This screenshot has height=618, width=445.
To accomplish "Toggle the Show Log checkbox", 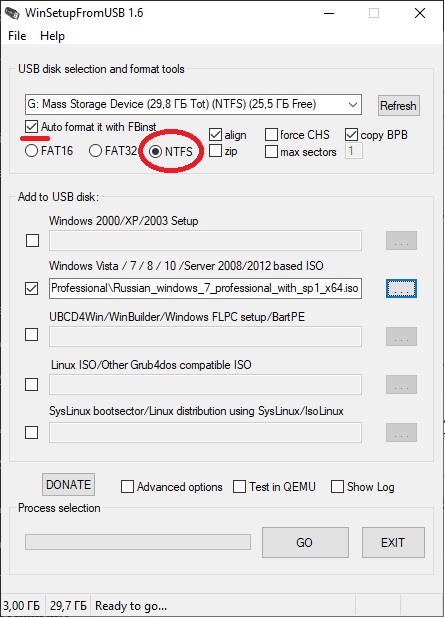I will (337, 487).
